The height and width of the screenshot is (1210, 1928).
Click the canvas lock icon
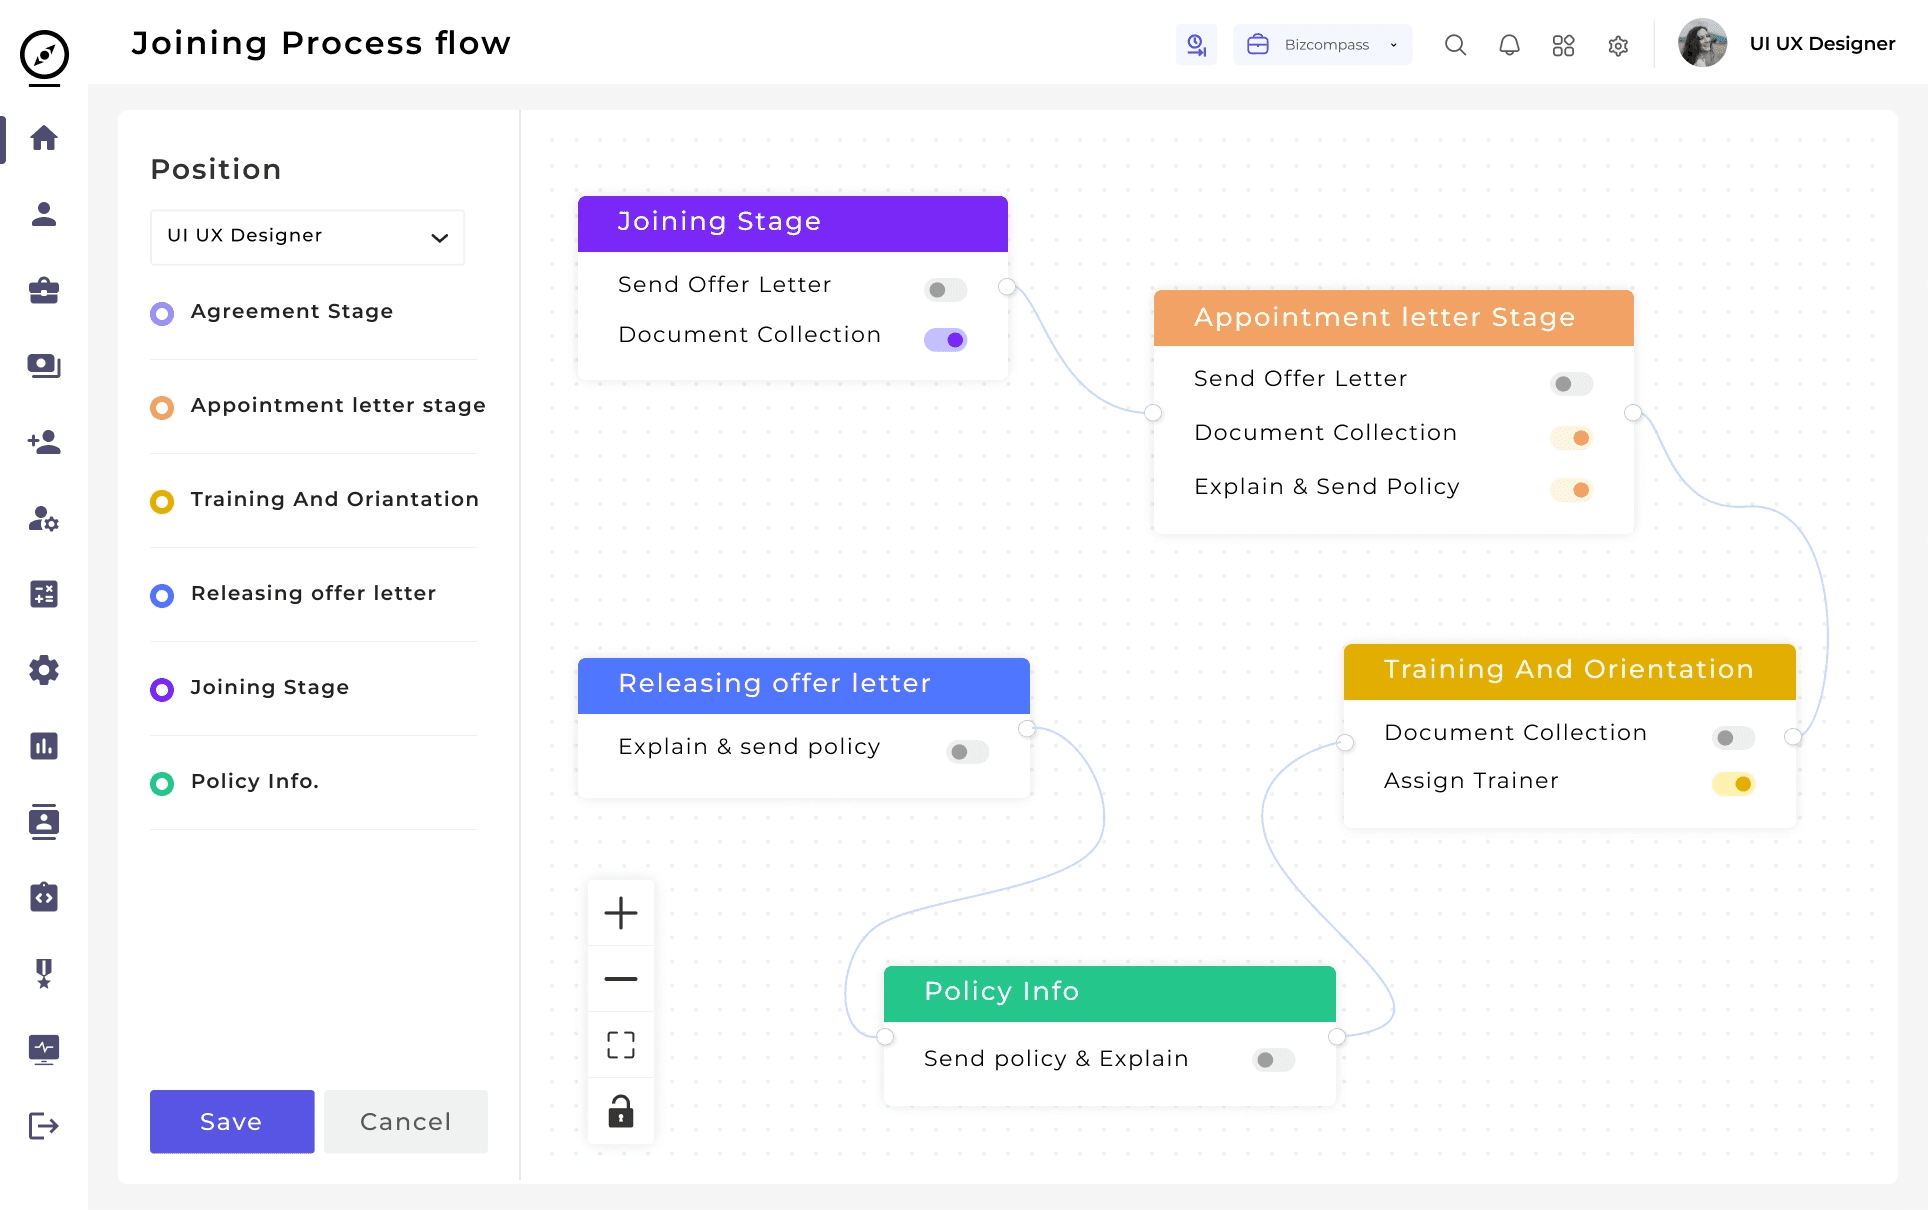(620, 1111)
